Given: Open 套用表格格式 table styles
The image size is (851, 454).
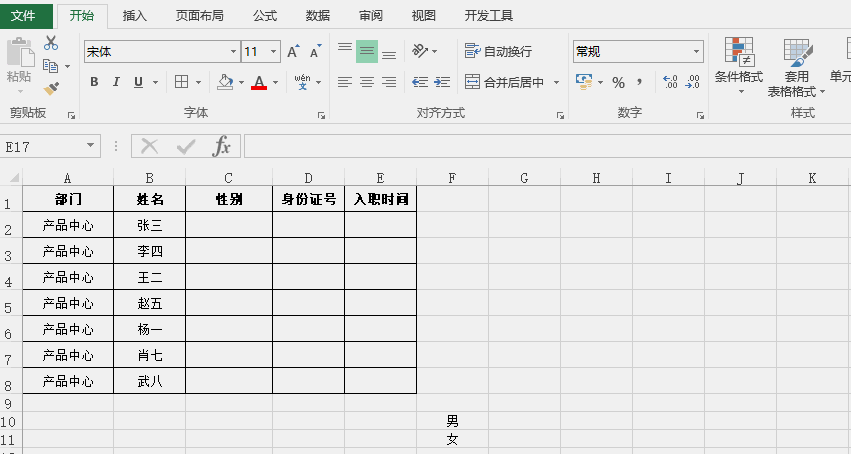Looking at the screenshot, I should [x=796, y=68].
